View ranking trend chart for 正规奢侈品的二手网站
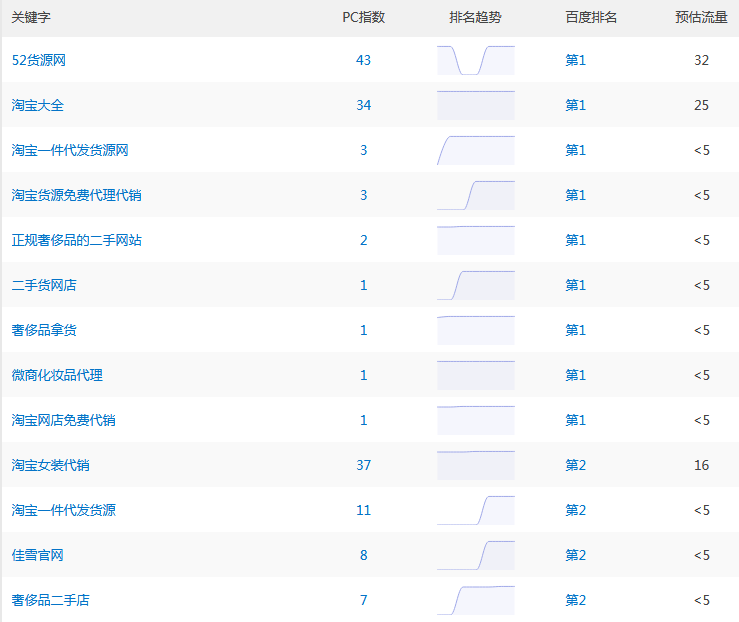Image resolution: width=739 pixels, height=622 pixels. click(476, 240)
